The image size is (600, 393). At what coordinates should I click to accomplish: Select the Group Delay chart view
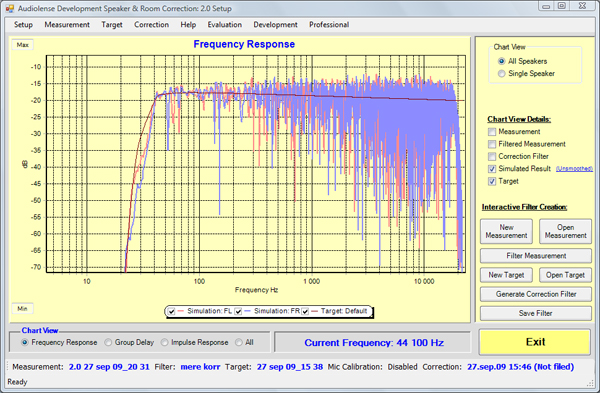pyautogui.click(x=108, y=342)
